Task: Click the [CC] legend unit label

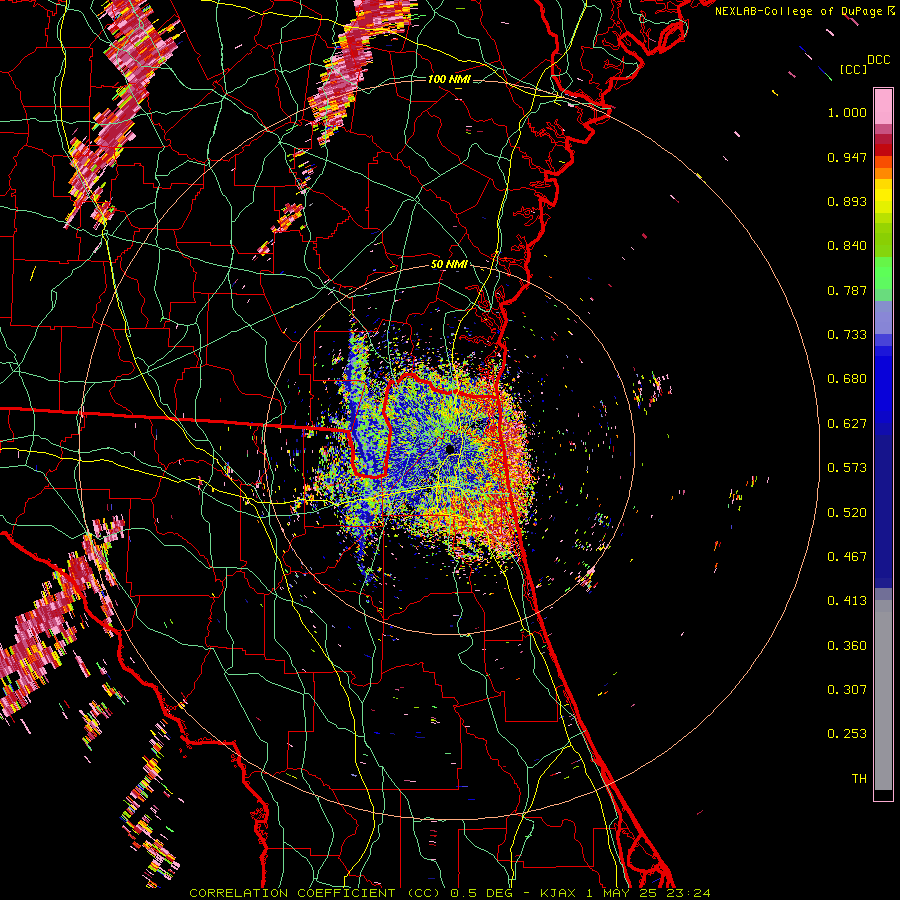Action: click(853, 69)
